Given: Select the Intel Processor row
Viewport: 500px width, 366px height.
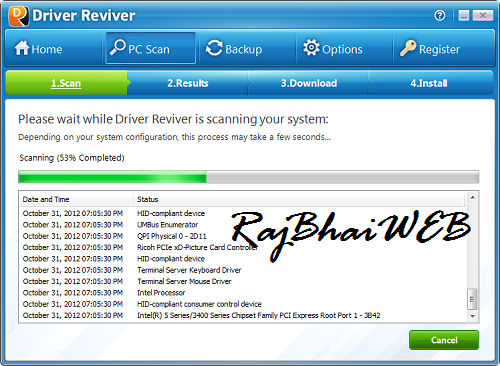Looking at the screenshot, I should tap(243, 293).
